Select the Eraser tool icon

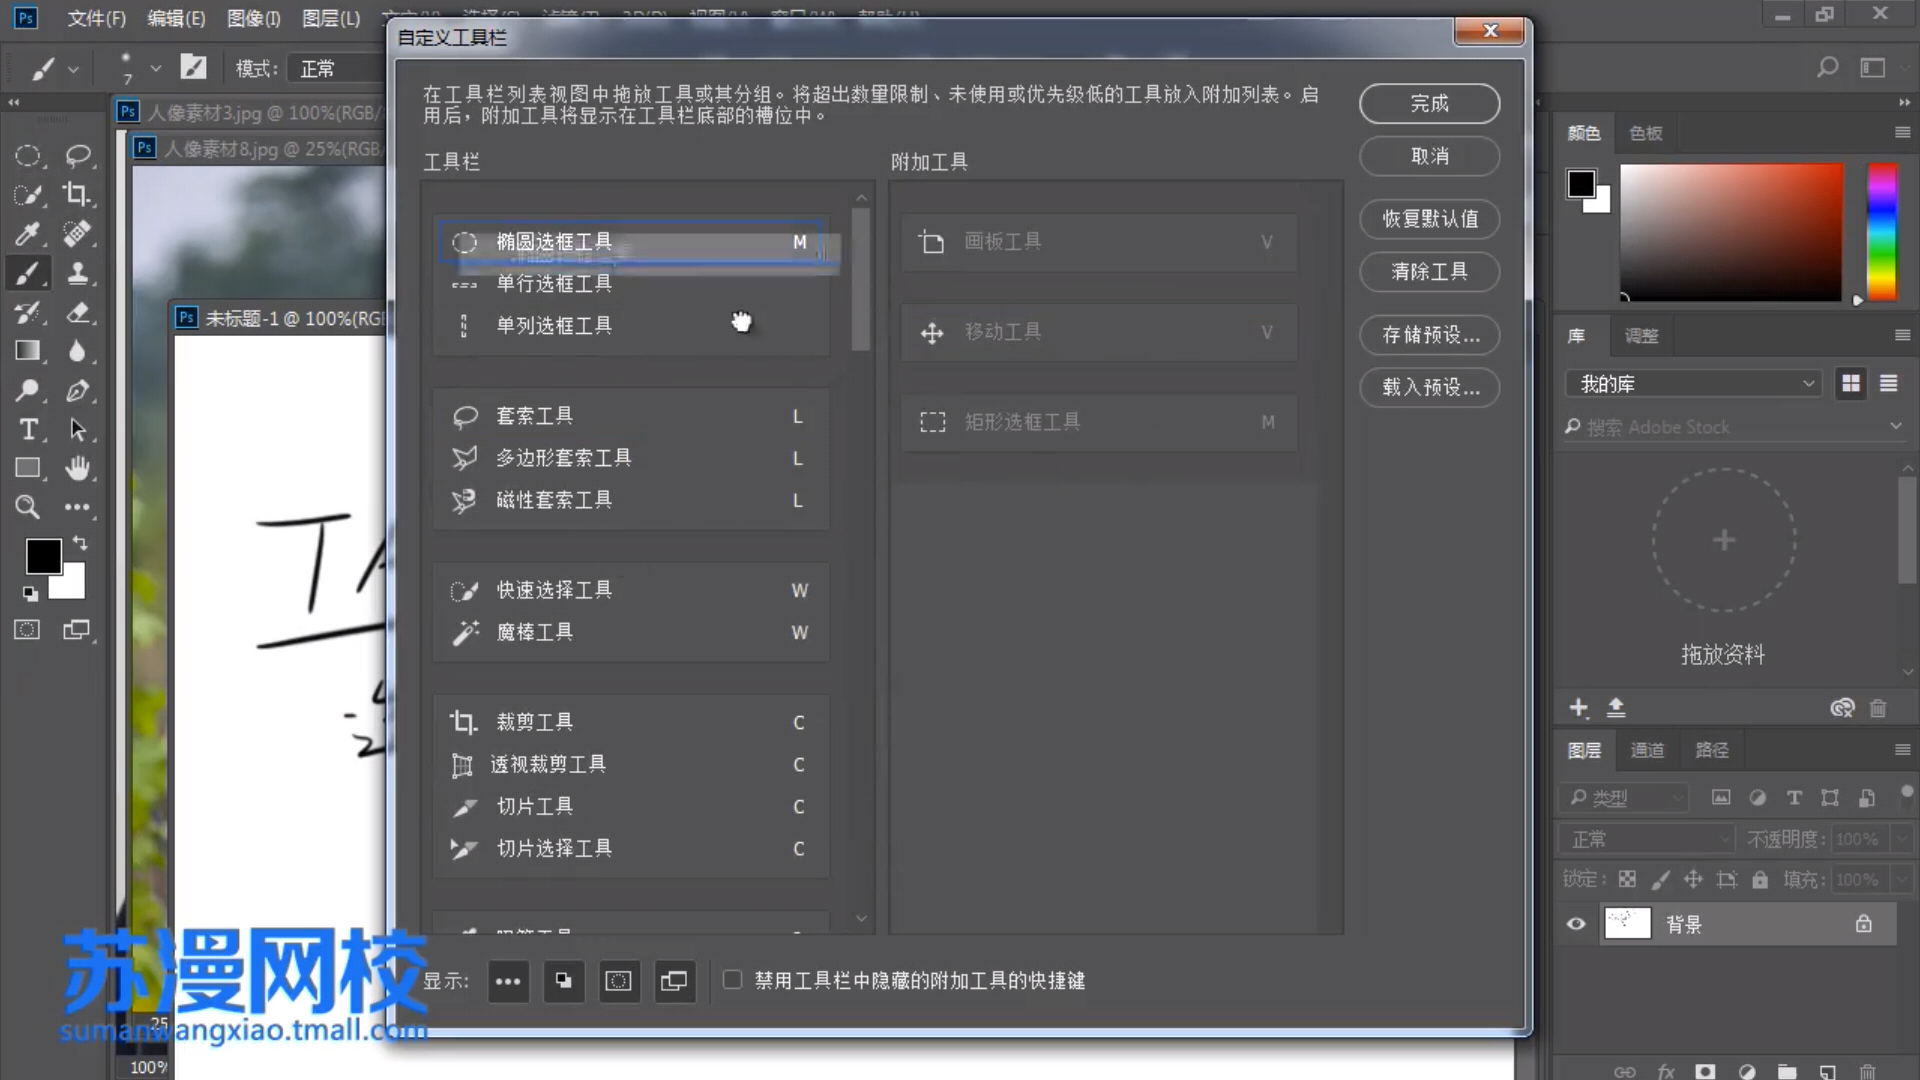point(77,313)
